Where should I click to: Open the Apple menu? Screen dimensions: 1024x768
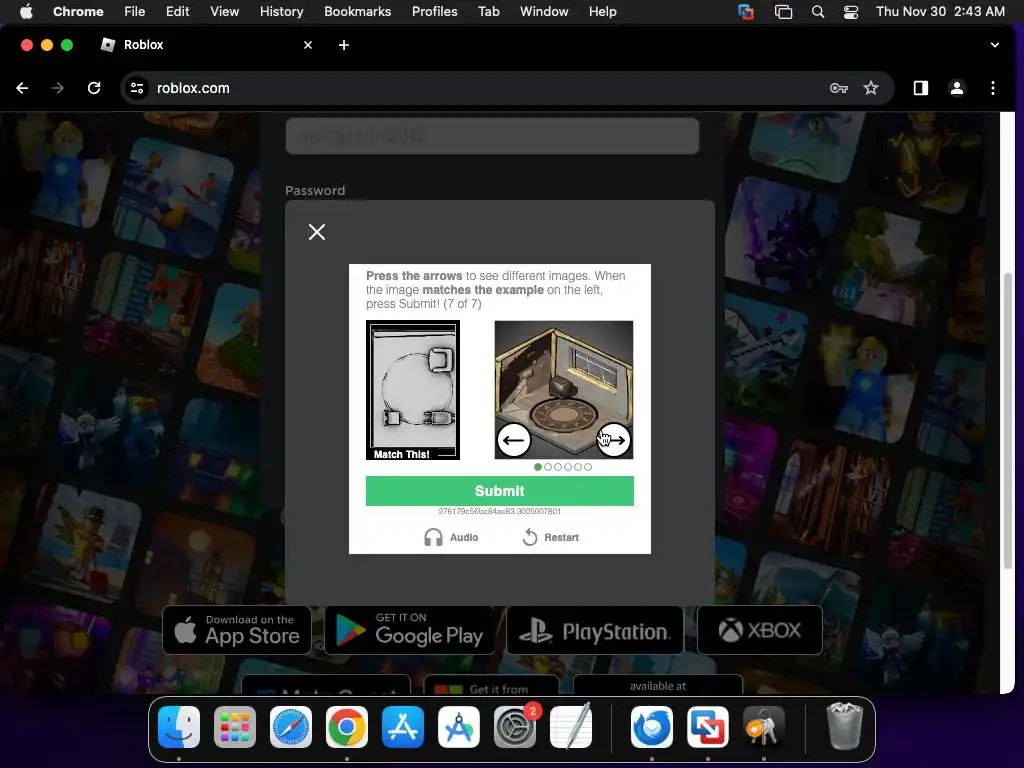click(x=26, y=11)
